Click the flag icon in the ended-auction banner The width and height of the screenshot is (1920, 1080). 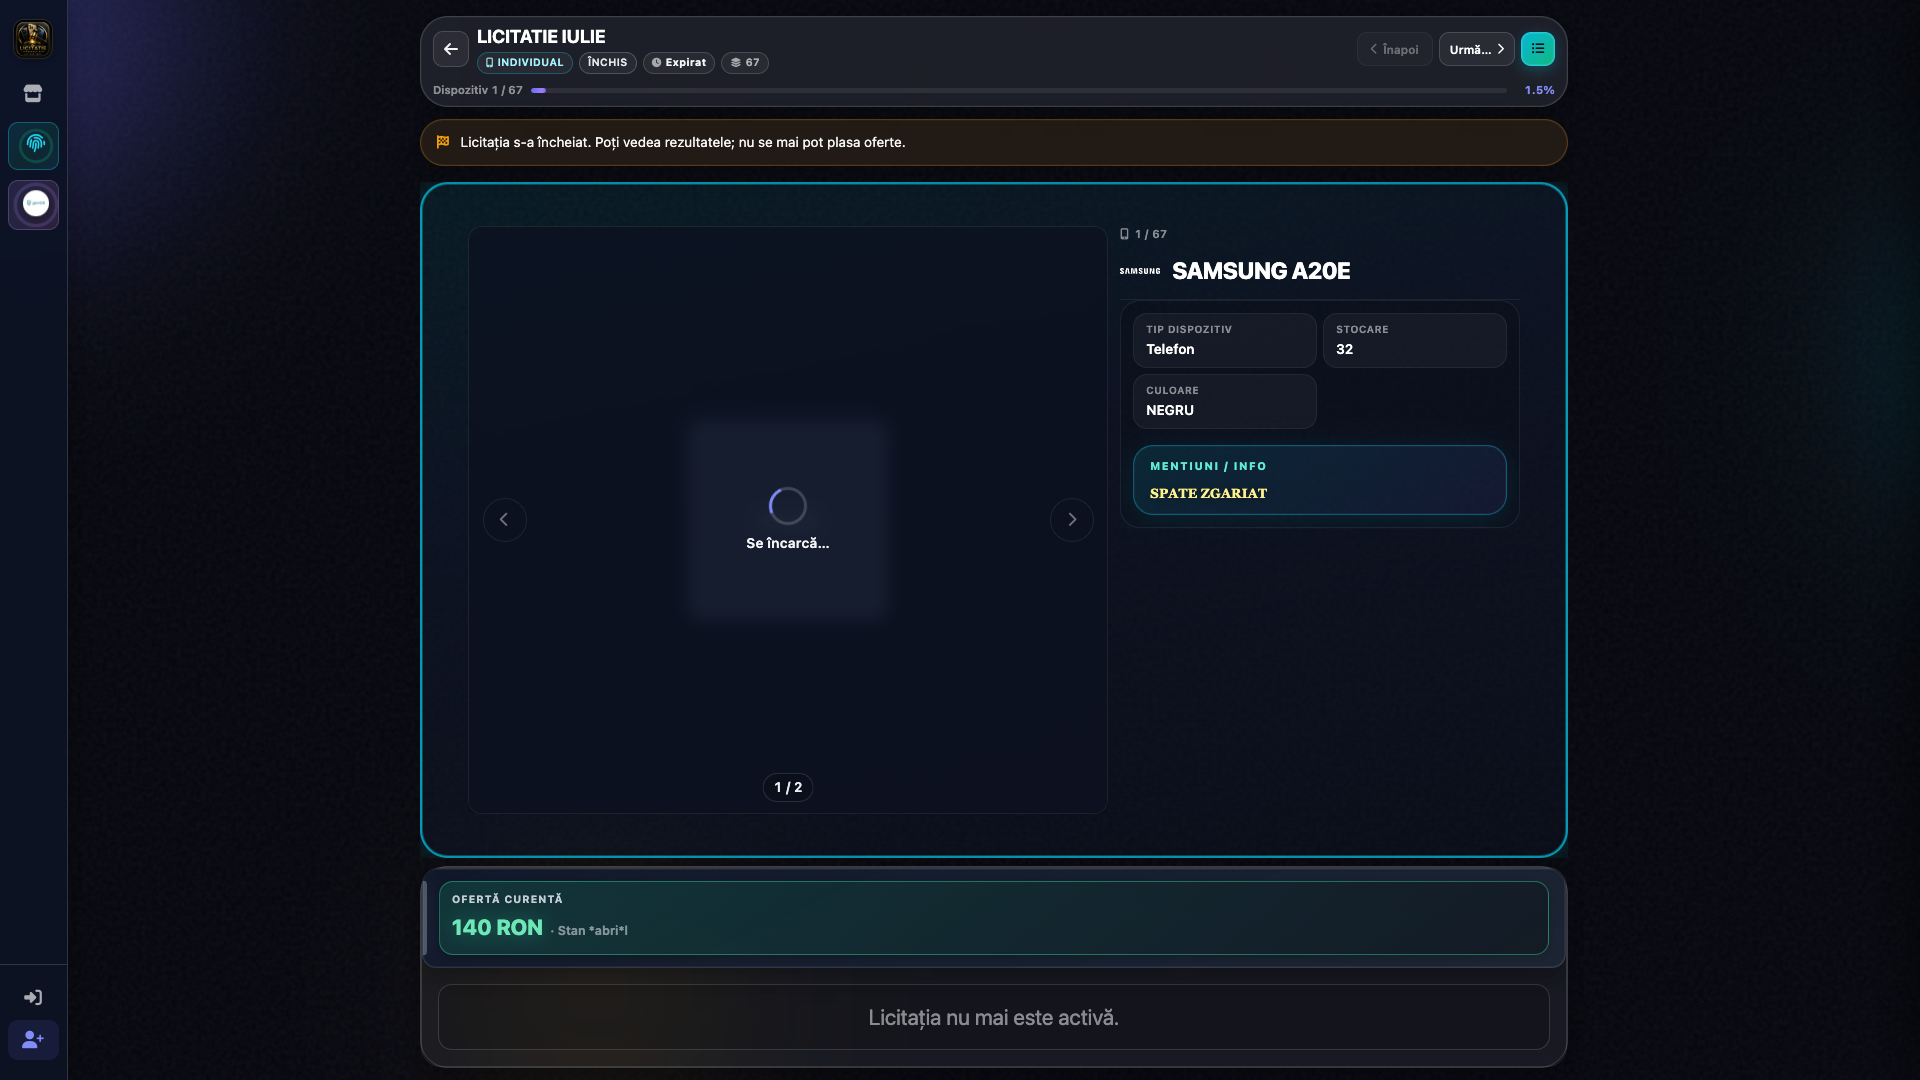(443, 142)
